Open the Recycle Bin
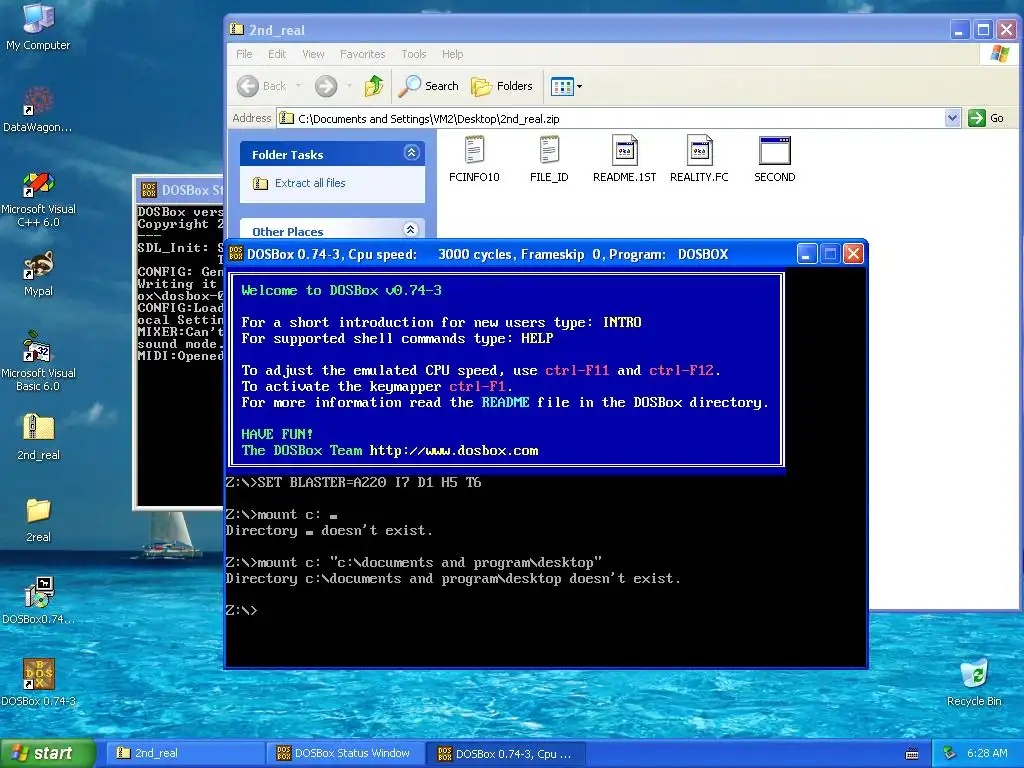The image size is (1024, 768). (974, 683)
